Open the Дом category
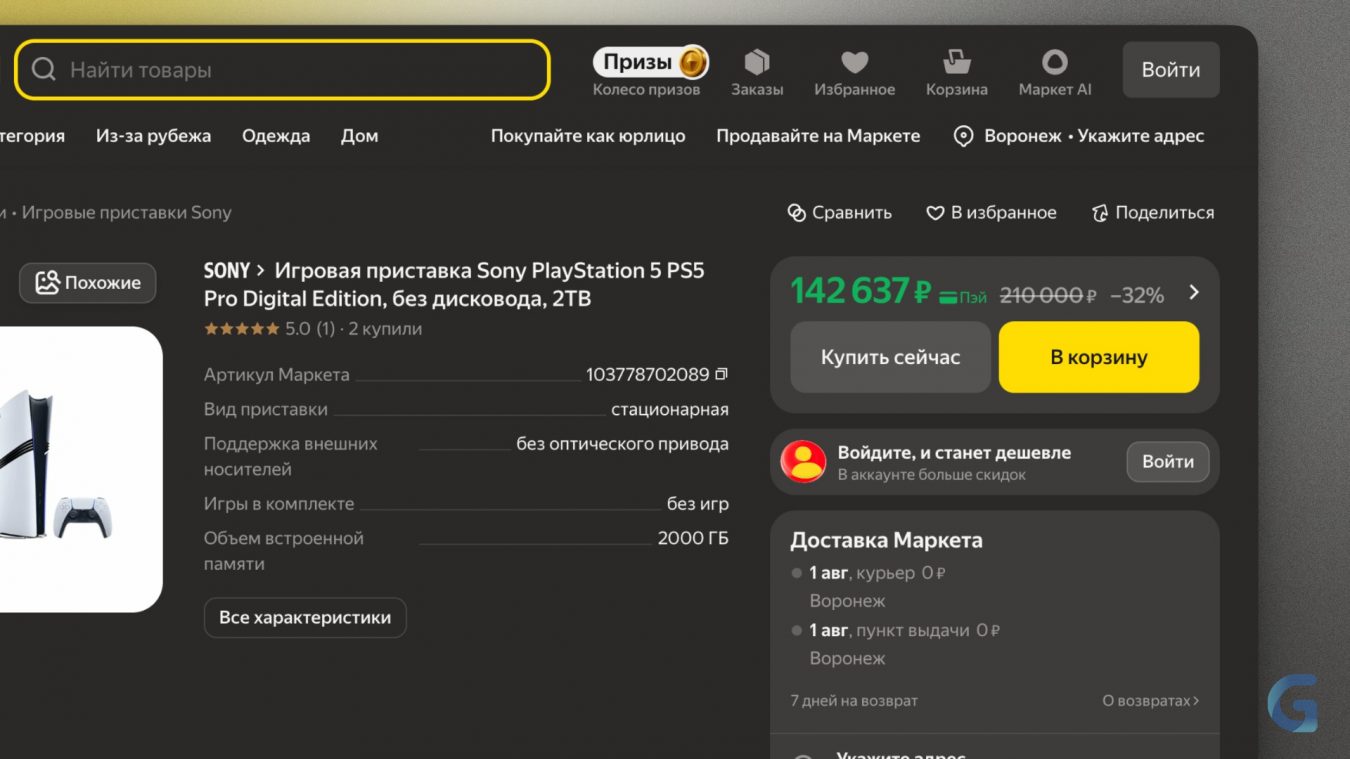This screenshot has width=1350, height=759. point(359,136)
